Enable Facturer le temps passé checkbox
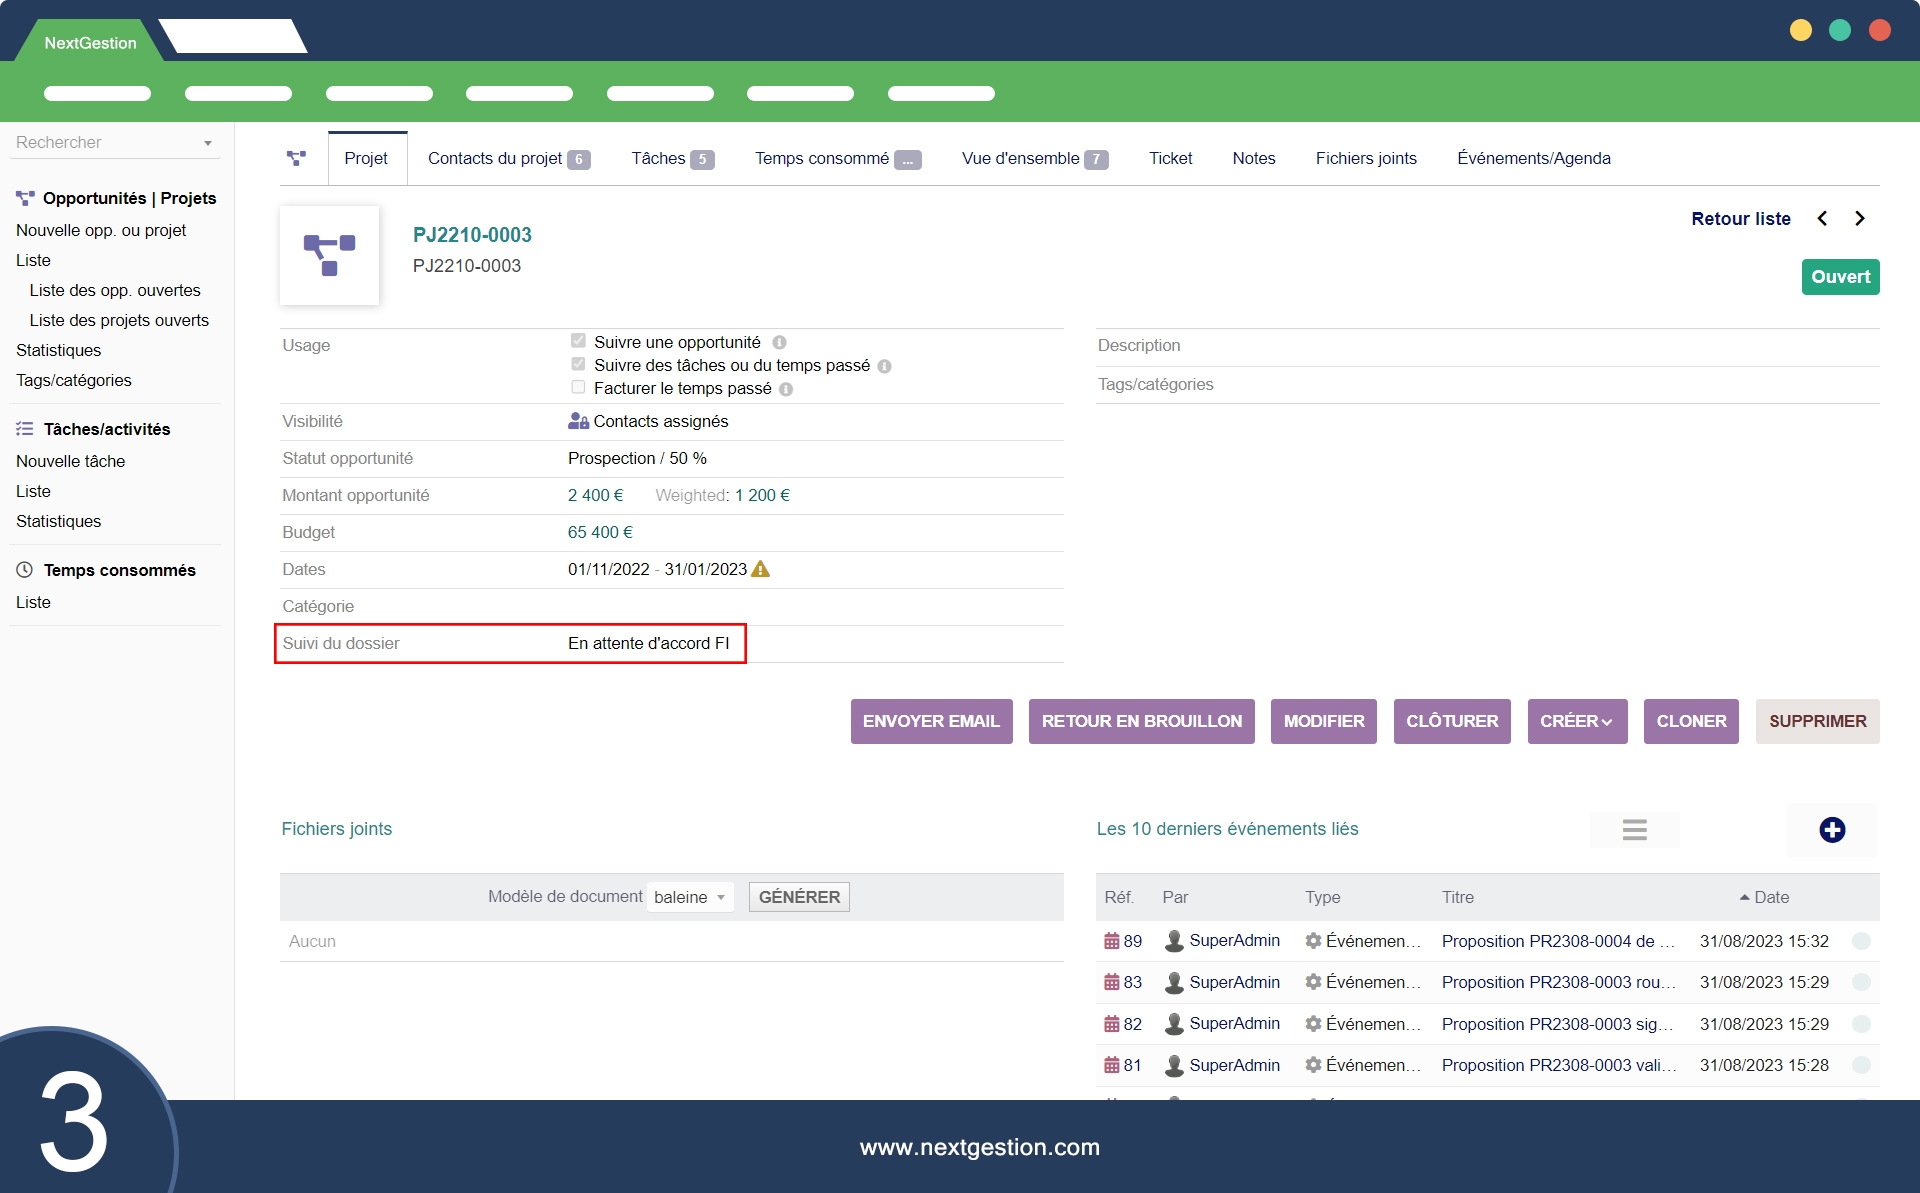 click(578, 387)
